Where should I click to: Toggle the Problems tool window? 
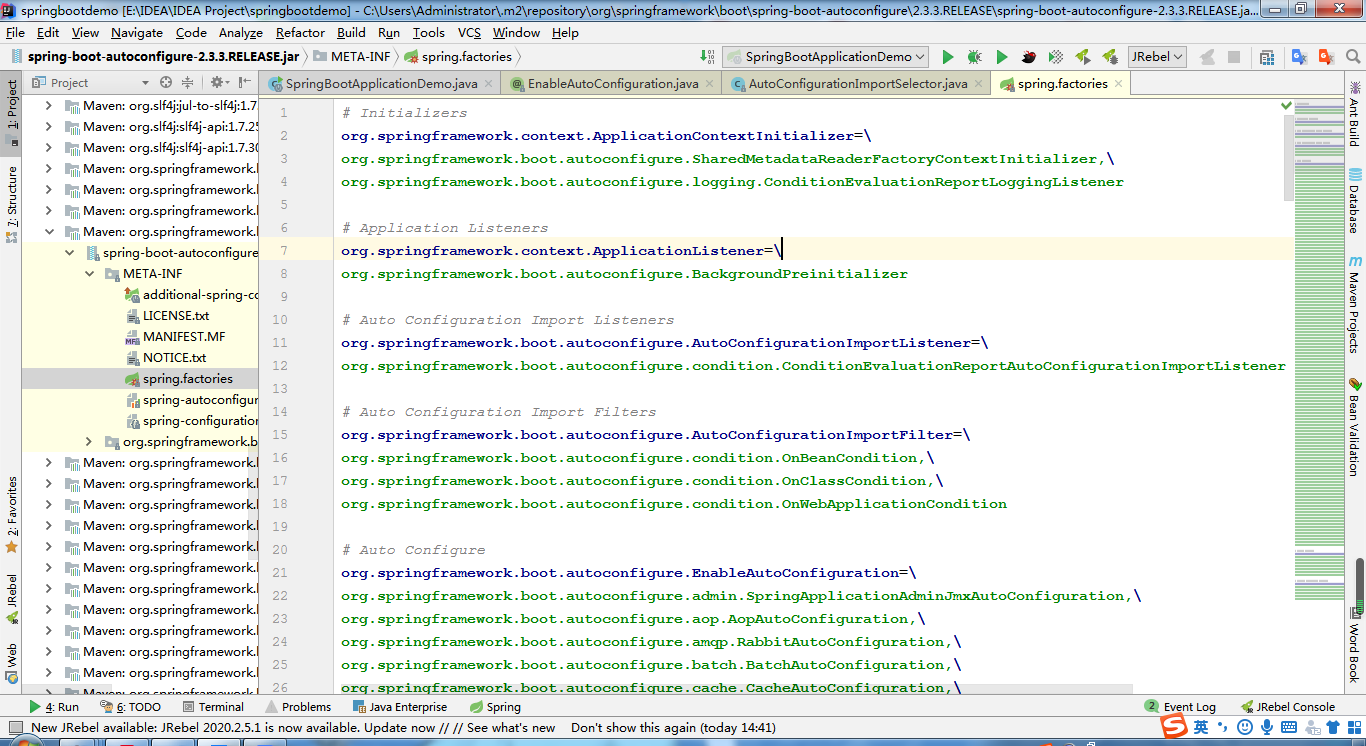click(x=297, y=706)
